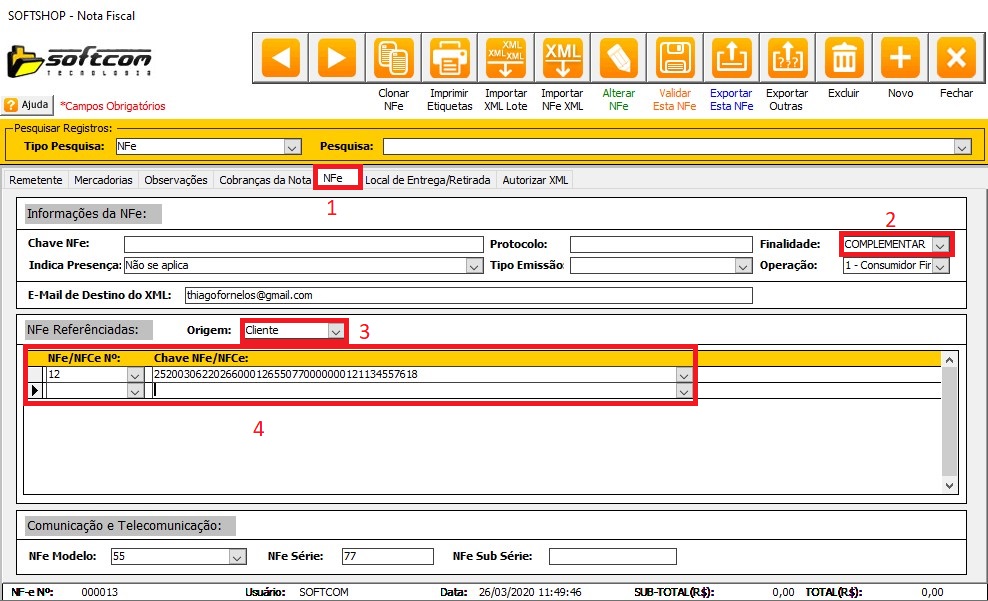This screenshot has height=601, width=988.
Task: Click the Excluir trash icon
Action: coord(844,58)
